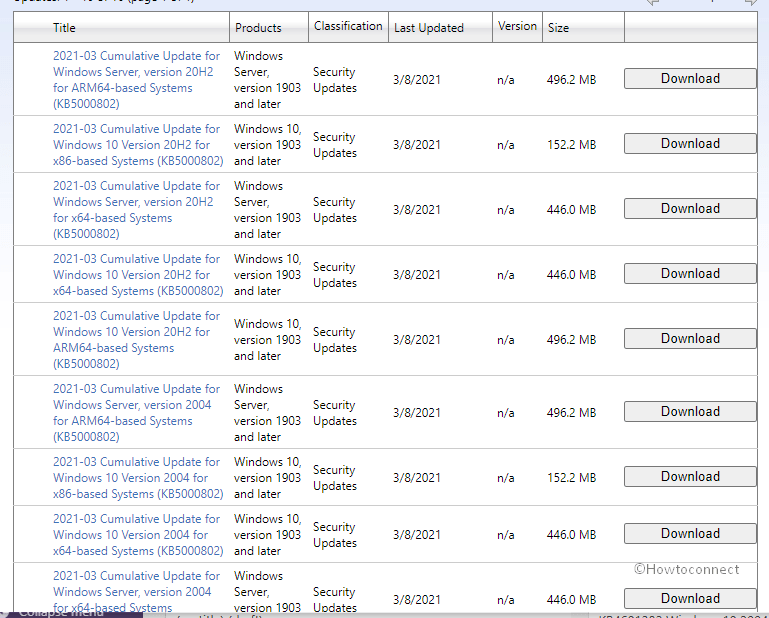Click n/a version in Windows 10 2004 x86 row

tap(506, 478)
